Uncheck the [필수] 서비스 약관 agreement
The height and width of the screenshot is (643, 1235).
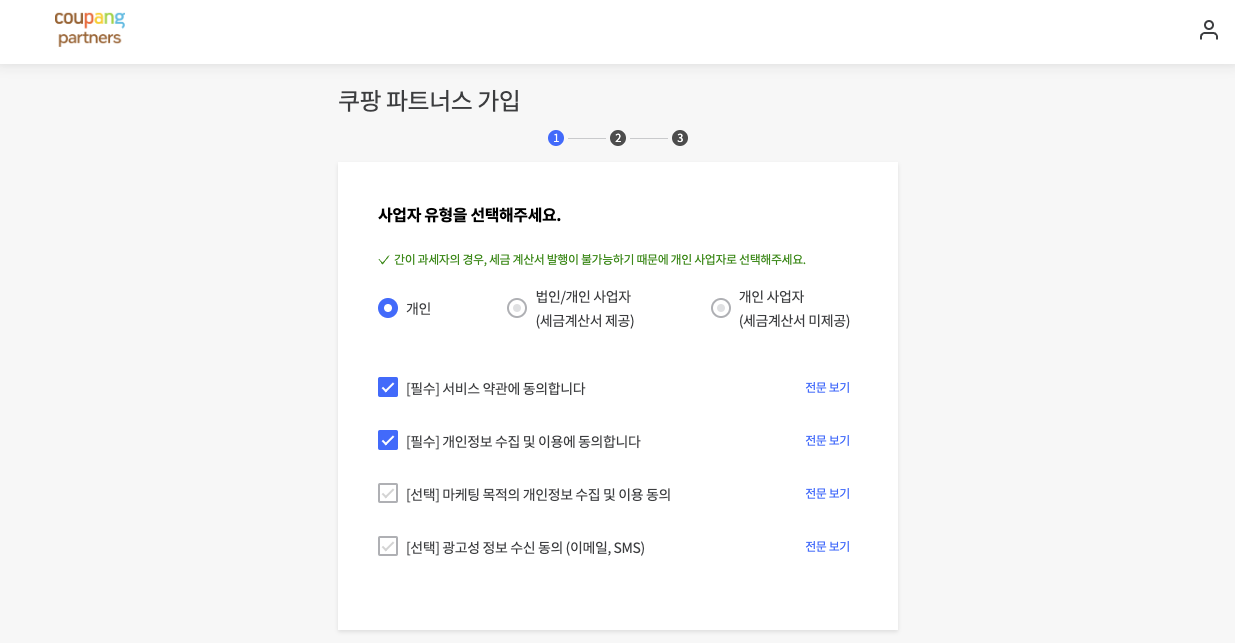click(x=388, y=387)
